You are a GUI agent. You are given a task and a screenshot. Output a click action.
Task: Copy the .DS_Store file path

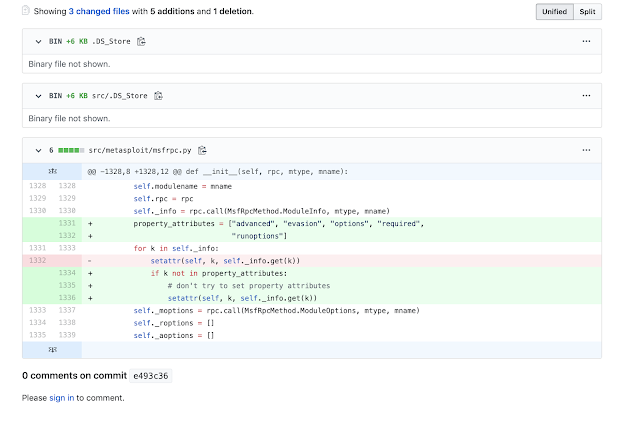(x=141, y=41)
